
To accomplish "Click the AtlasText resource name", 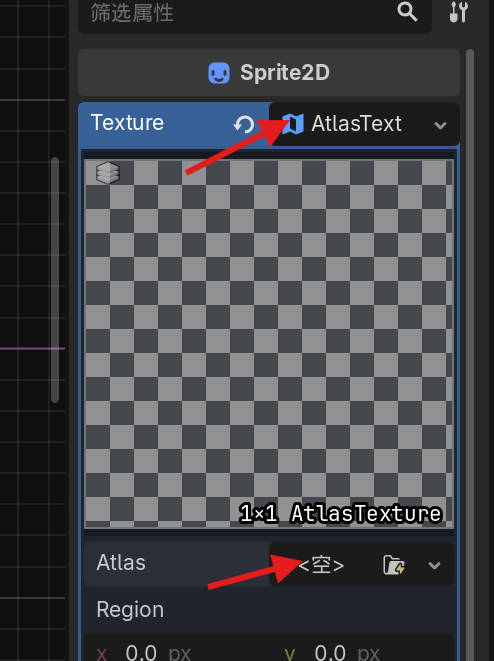I will 356,124.
